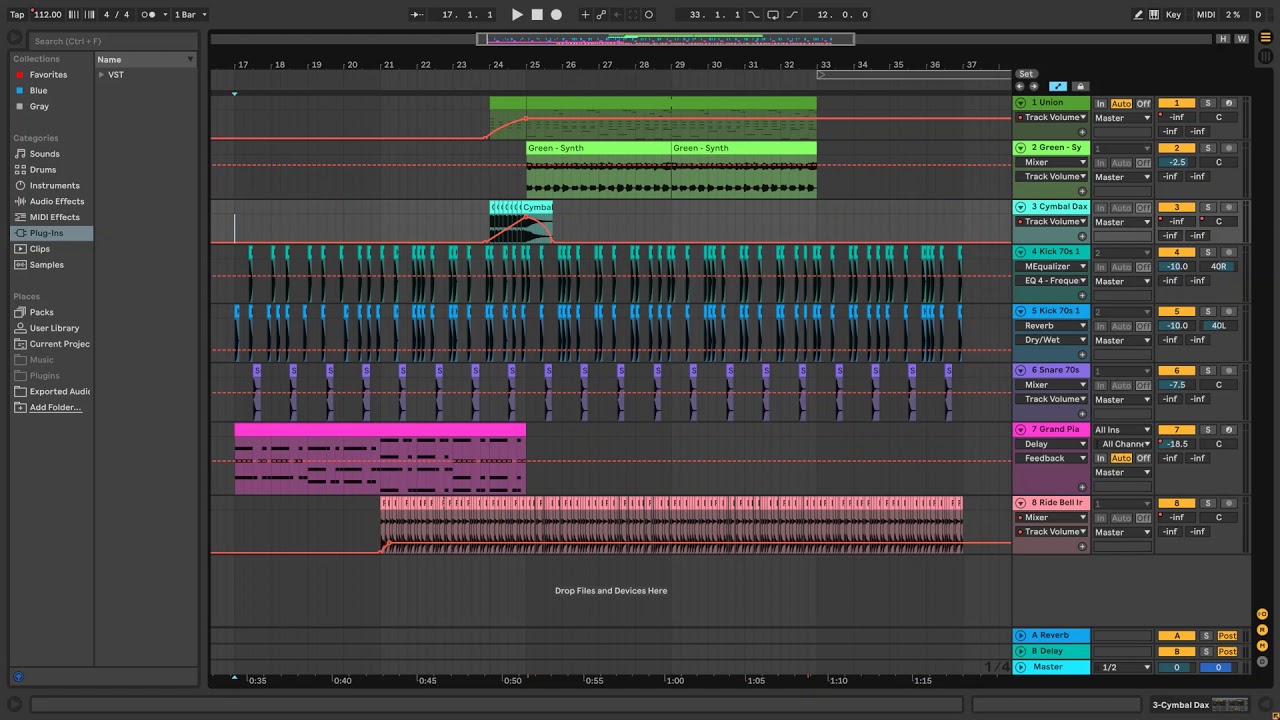Screen dimensions: 1280x720
Task: Unfold the A Reverb return track
Action: [1021, 636]
